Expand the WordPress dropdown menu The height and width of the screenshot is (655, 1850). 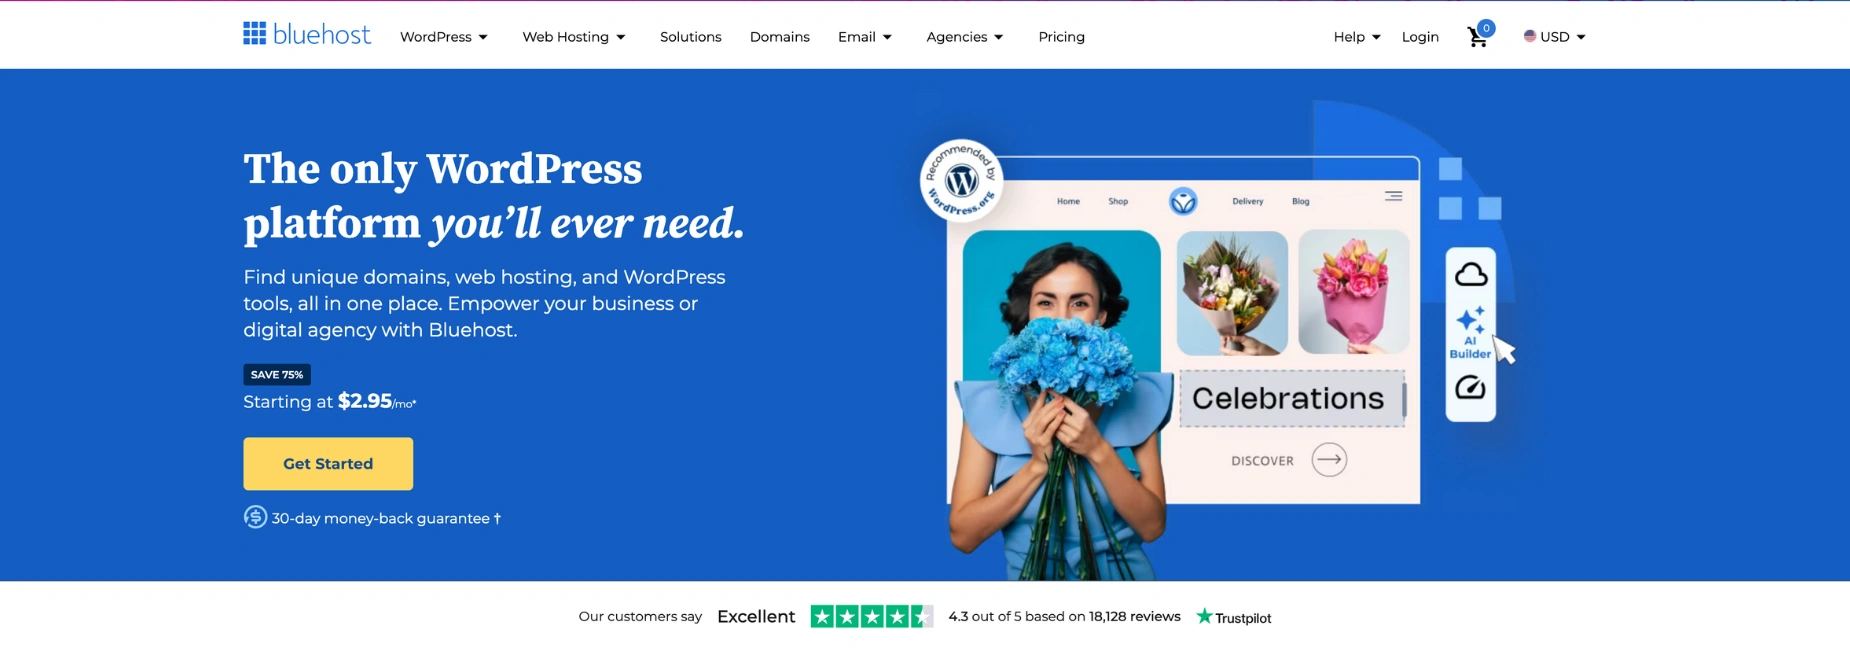[444, 37]
